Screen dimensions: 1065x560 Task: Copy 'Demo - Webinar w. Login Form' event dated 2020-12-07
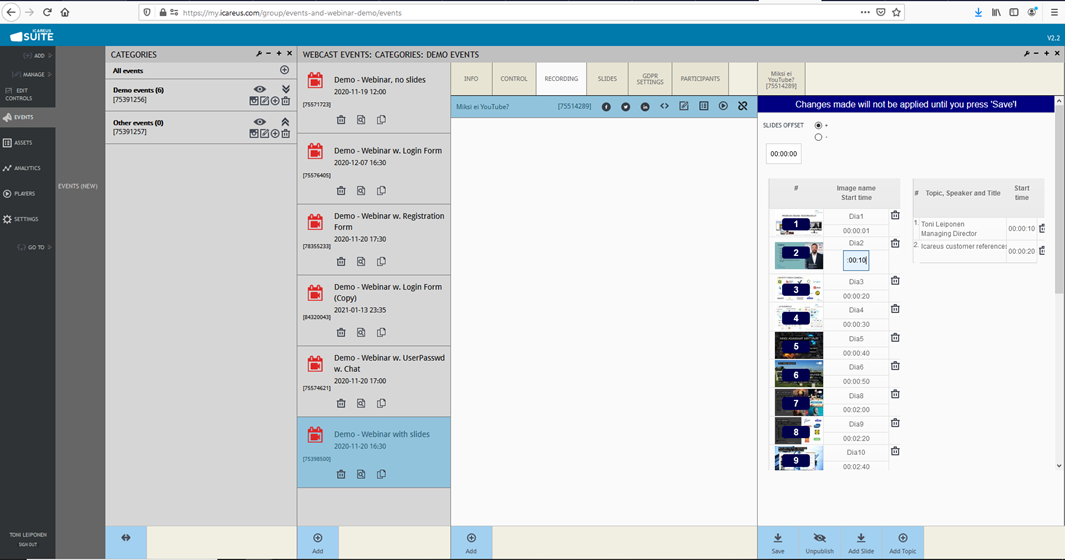tap(381, 191)
